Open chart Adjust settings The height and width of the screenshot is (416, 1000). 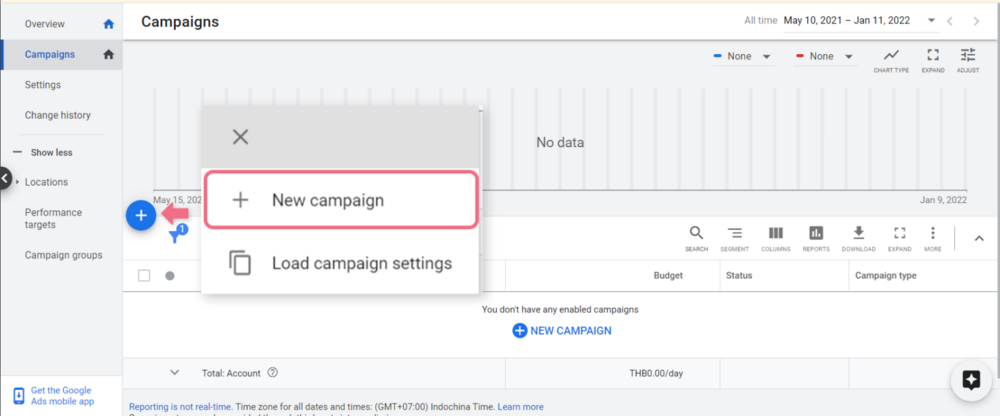click(x=967, y=61)
